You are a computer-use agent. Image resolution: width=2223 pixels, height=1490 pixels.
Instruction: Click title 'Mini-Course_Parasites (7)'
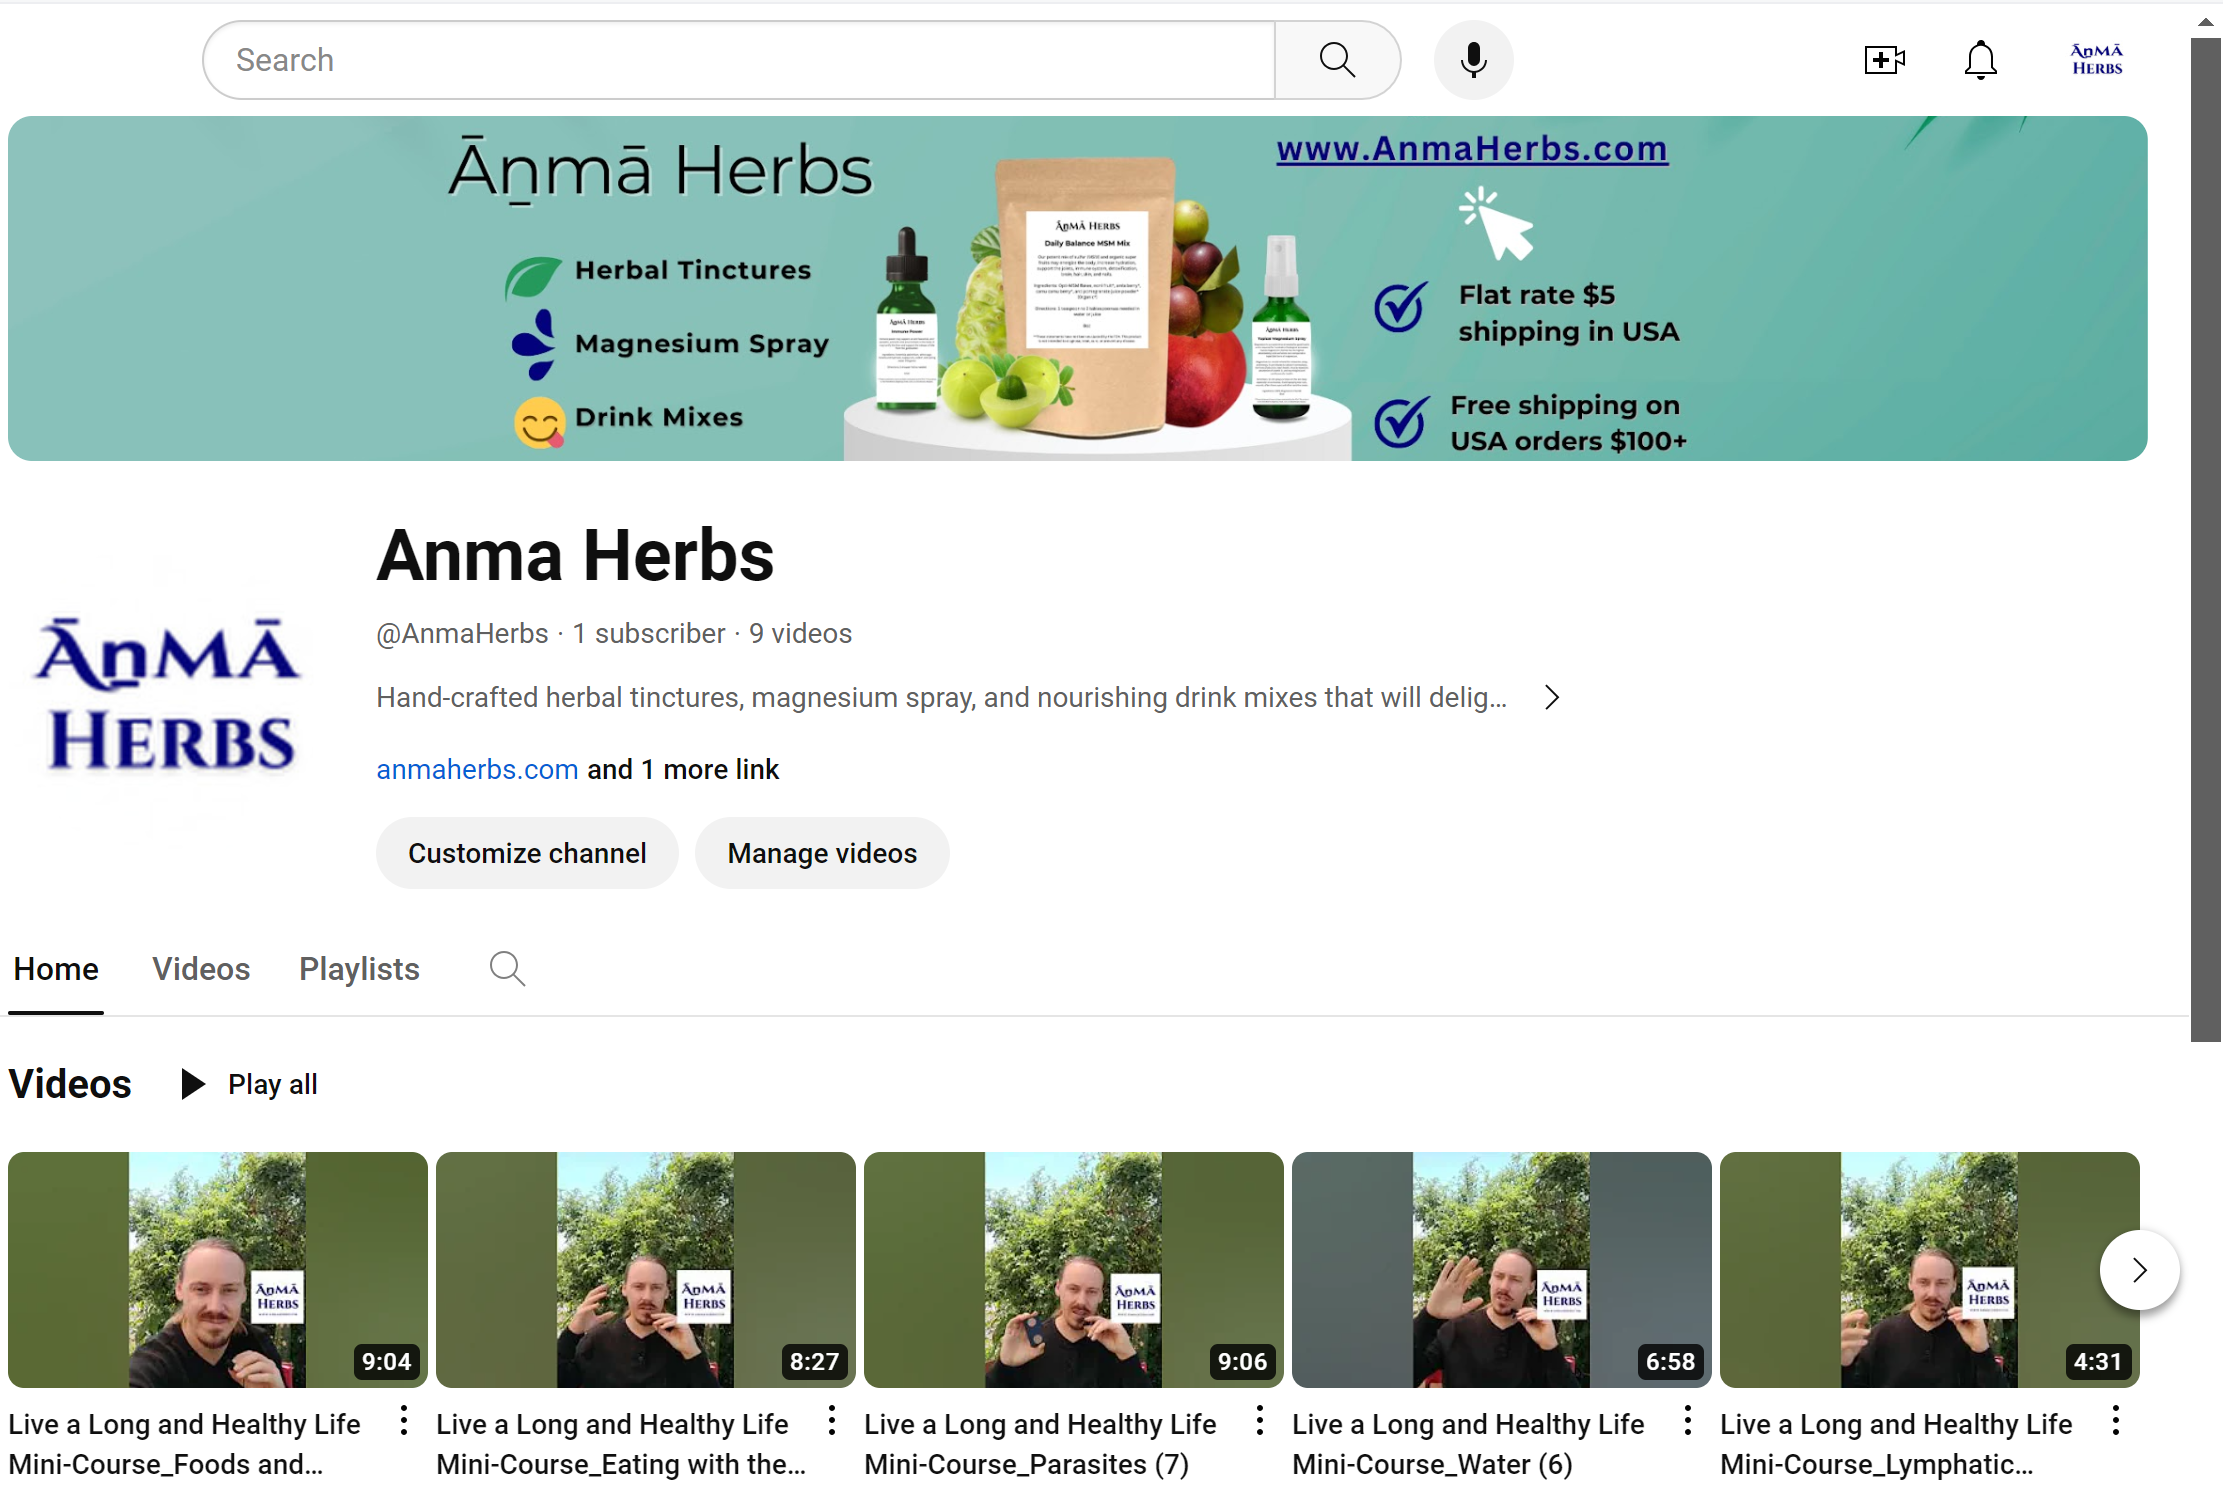1027,1464
